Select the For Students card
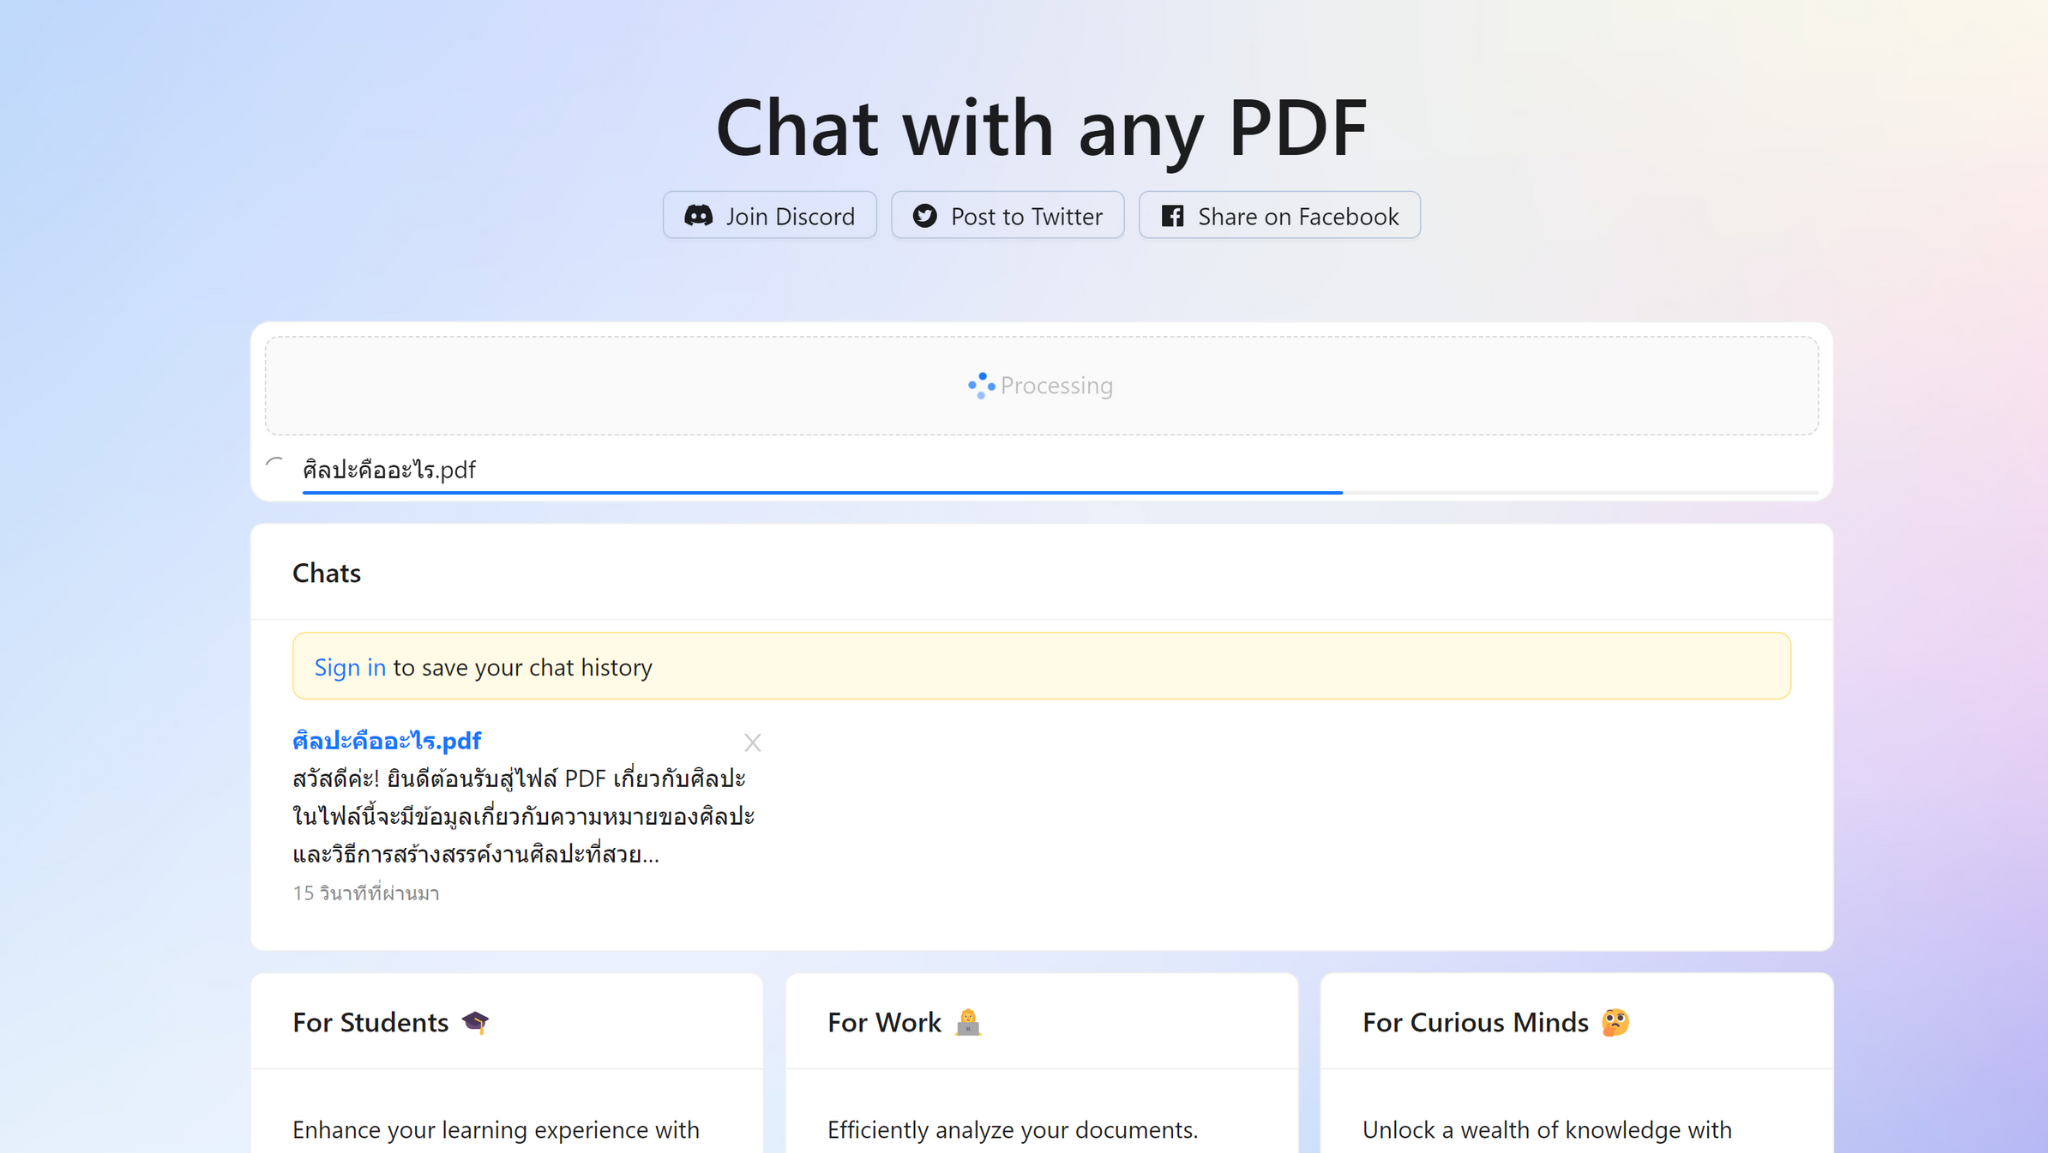The image size is (2048, 1153). coord(507,1060)
